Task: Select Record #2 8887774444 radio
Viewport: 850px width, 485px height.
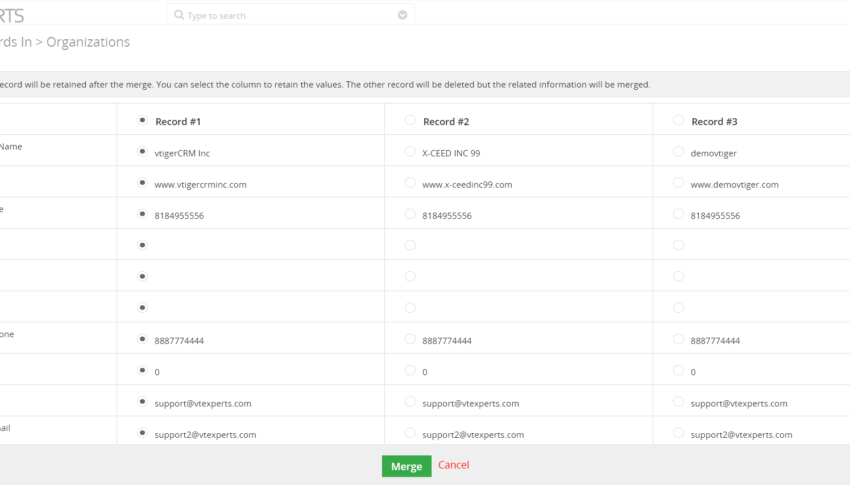Action: coord(410,339)
